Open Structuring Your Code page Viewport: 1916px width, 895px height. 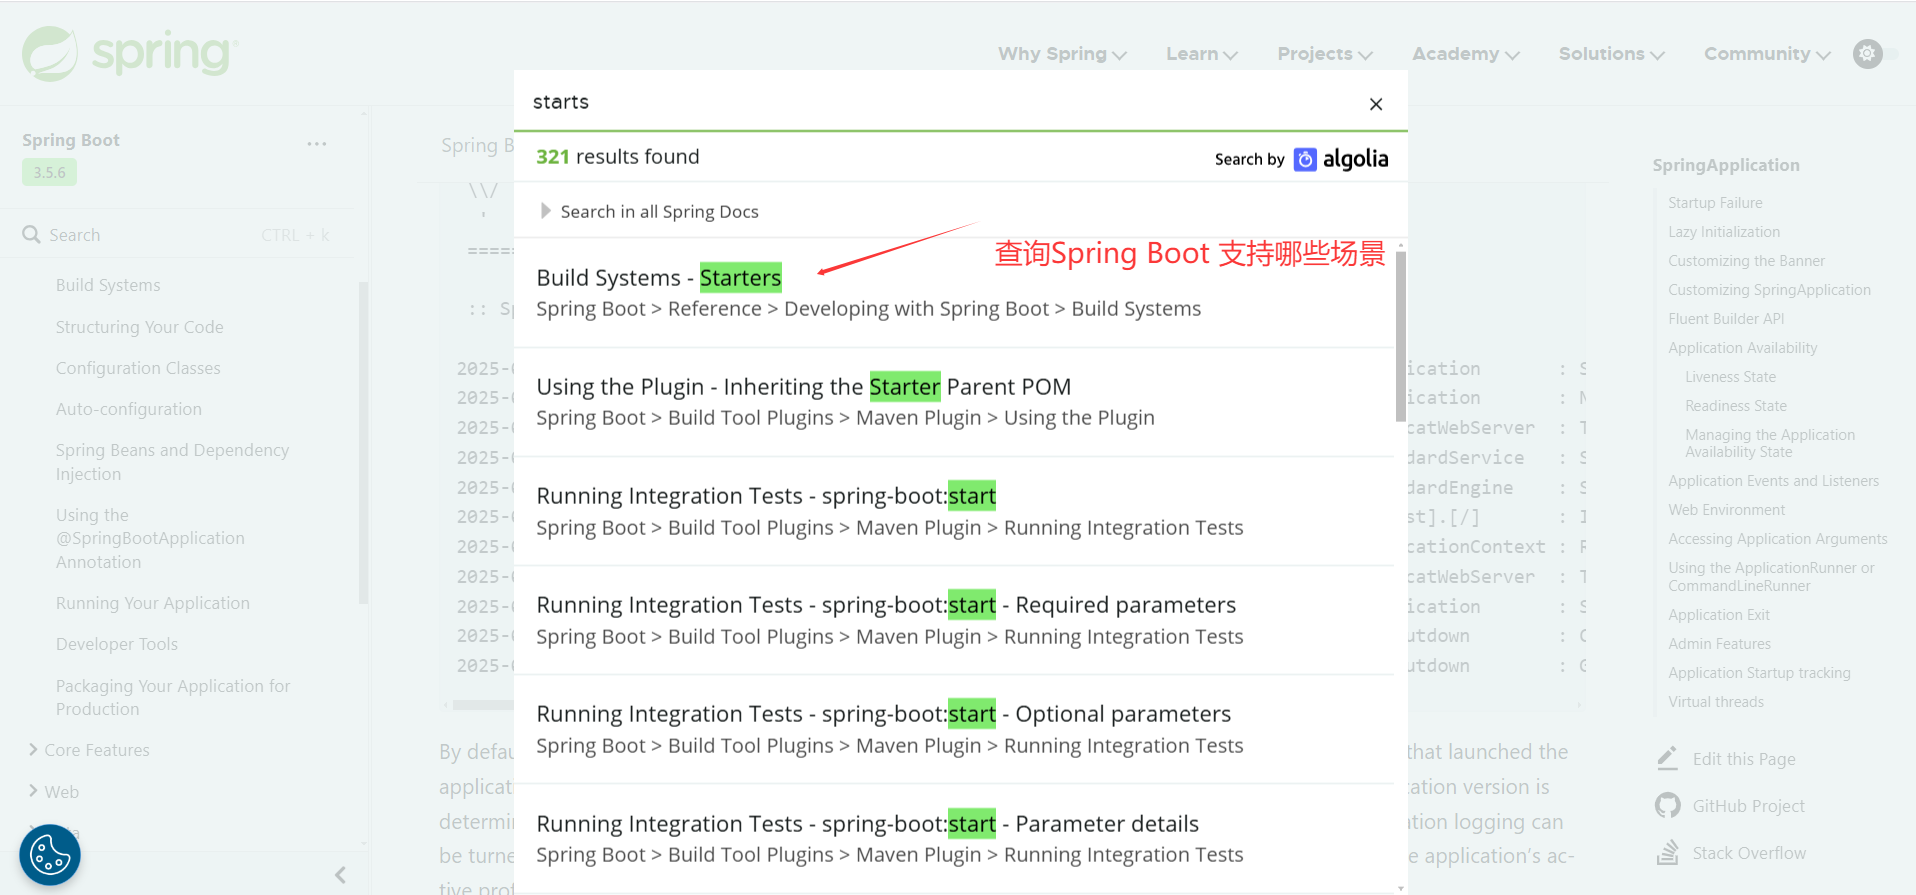(140, 327)
